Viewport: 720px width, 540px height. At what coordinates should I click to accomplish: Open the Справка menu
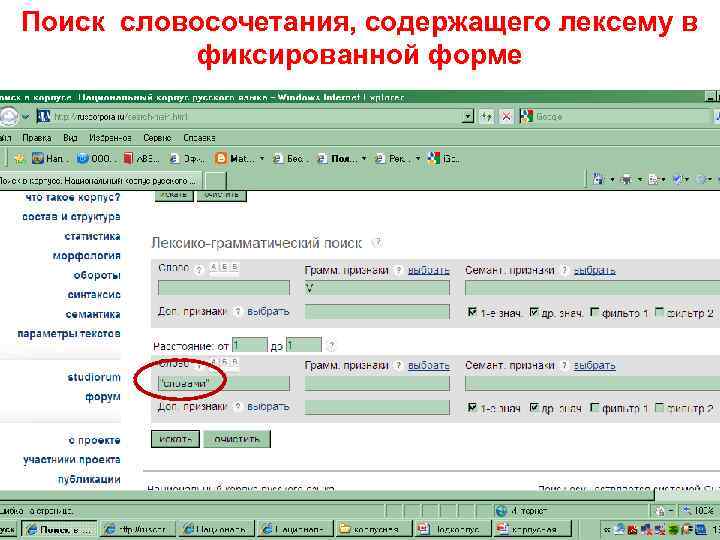coord(199,138)
